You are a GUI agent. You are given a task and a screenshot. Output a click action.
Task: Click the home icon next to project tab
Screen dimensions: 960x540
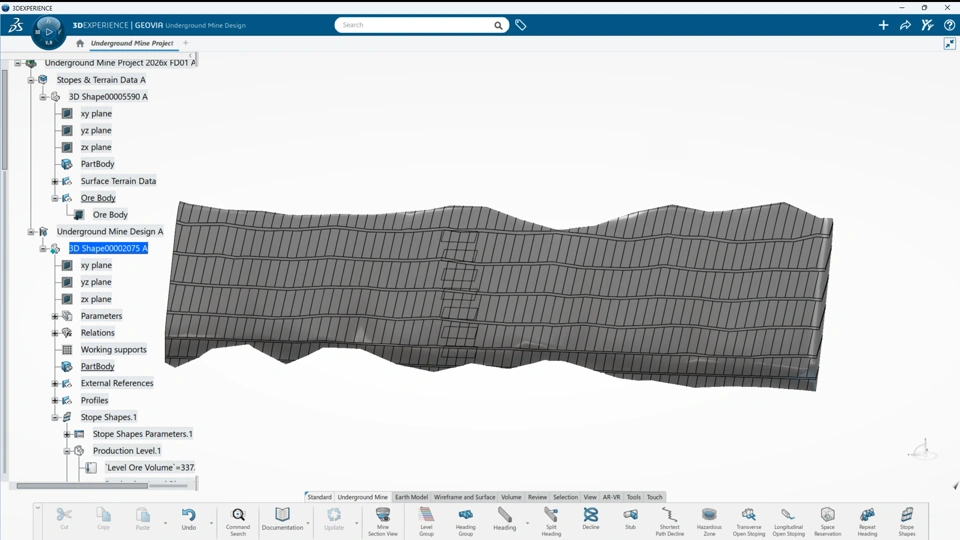coord(80,43)
